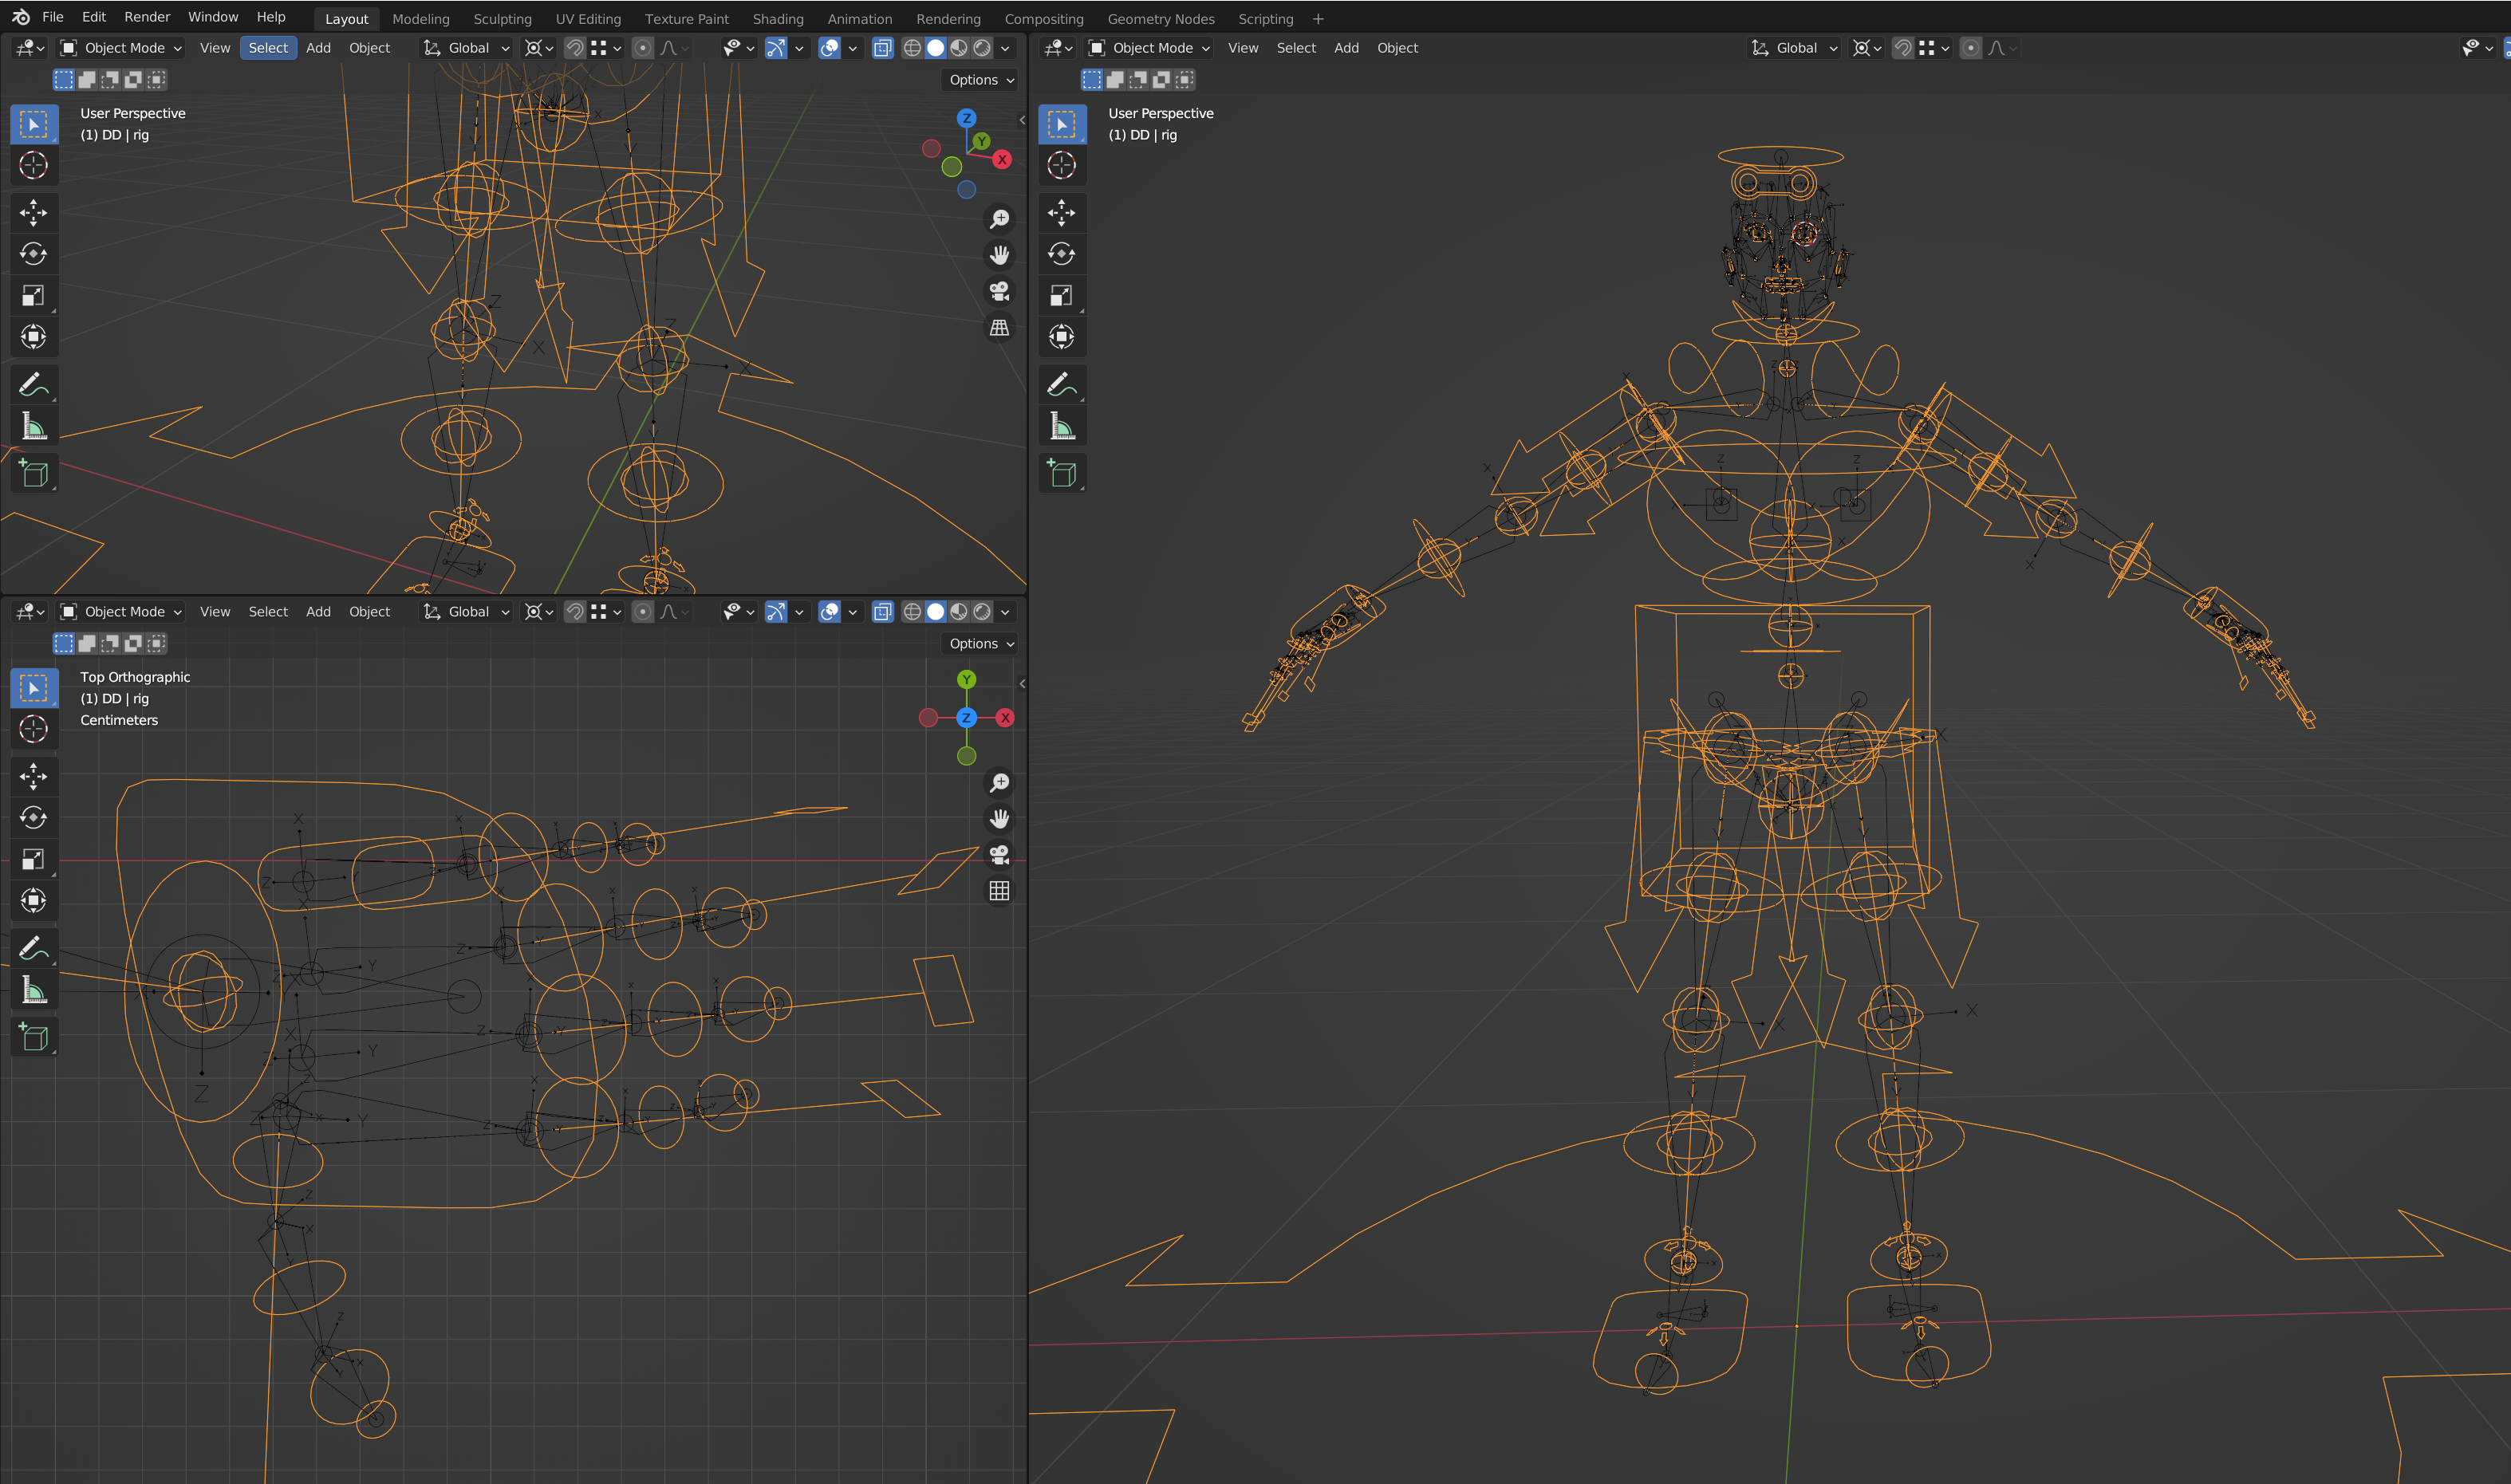Select the Rotate tool in right viewport
Viewport: 2511px width, 1484px height.
(1061, 254)
